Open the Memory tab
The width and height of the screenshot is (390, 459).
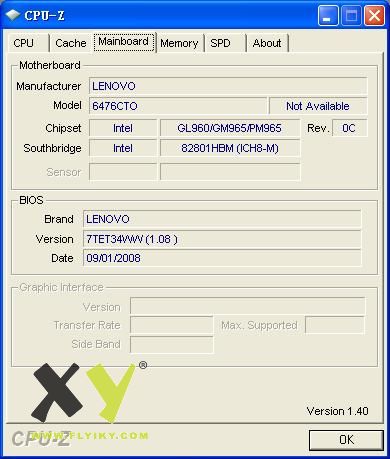[x=179, y=43]
